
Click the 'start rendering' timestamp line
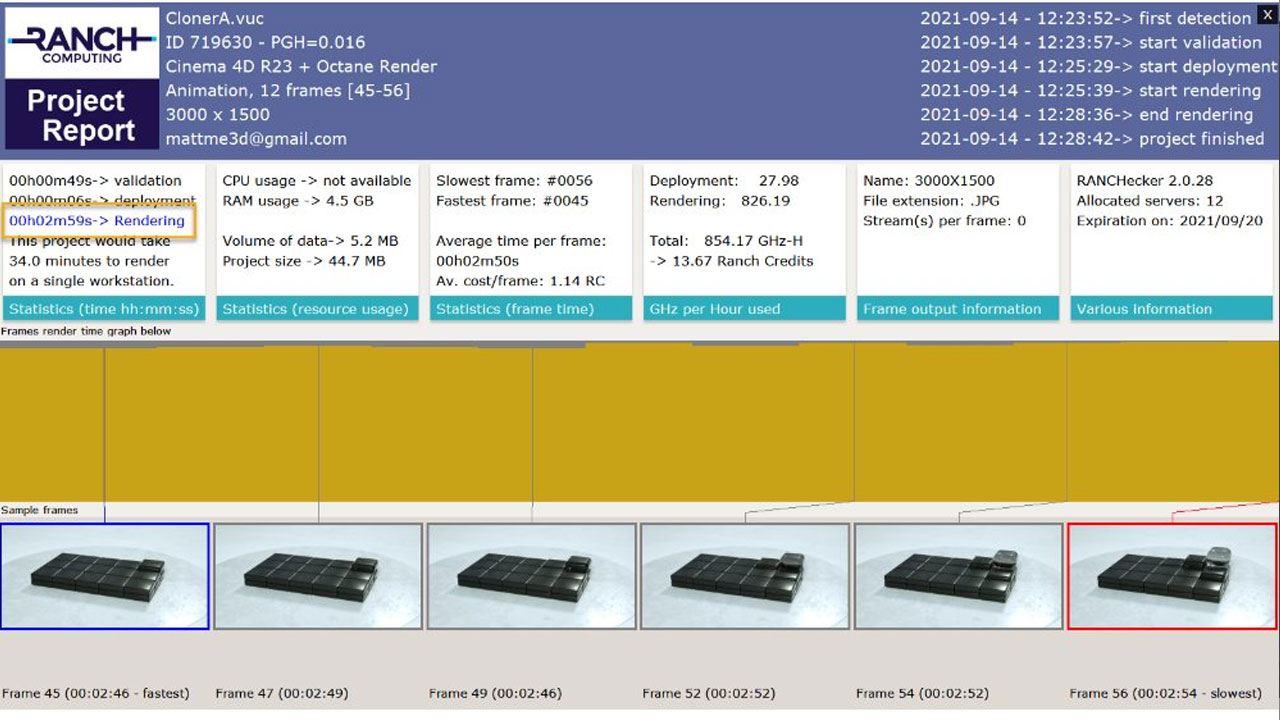[x=1091, y=90]
